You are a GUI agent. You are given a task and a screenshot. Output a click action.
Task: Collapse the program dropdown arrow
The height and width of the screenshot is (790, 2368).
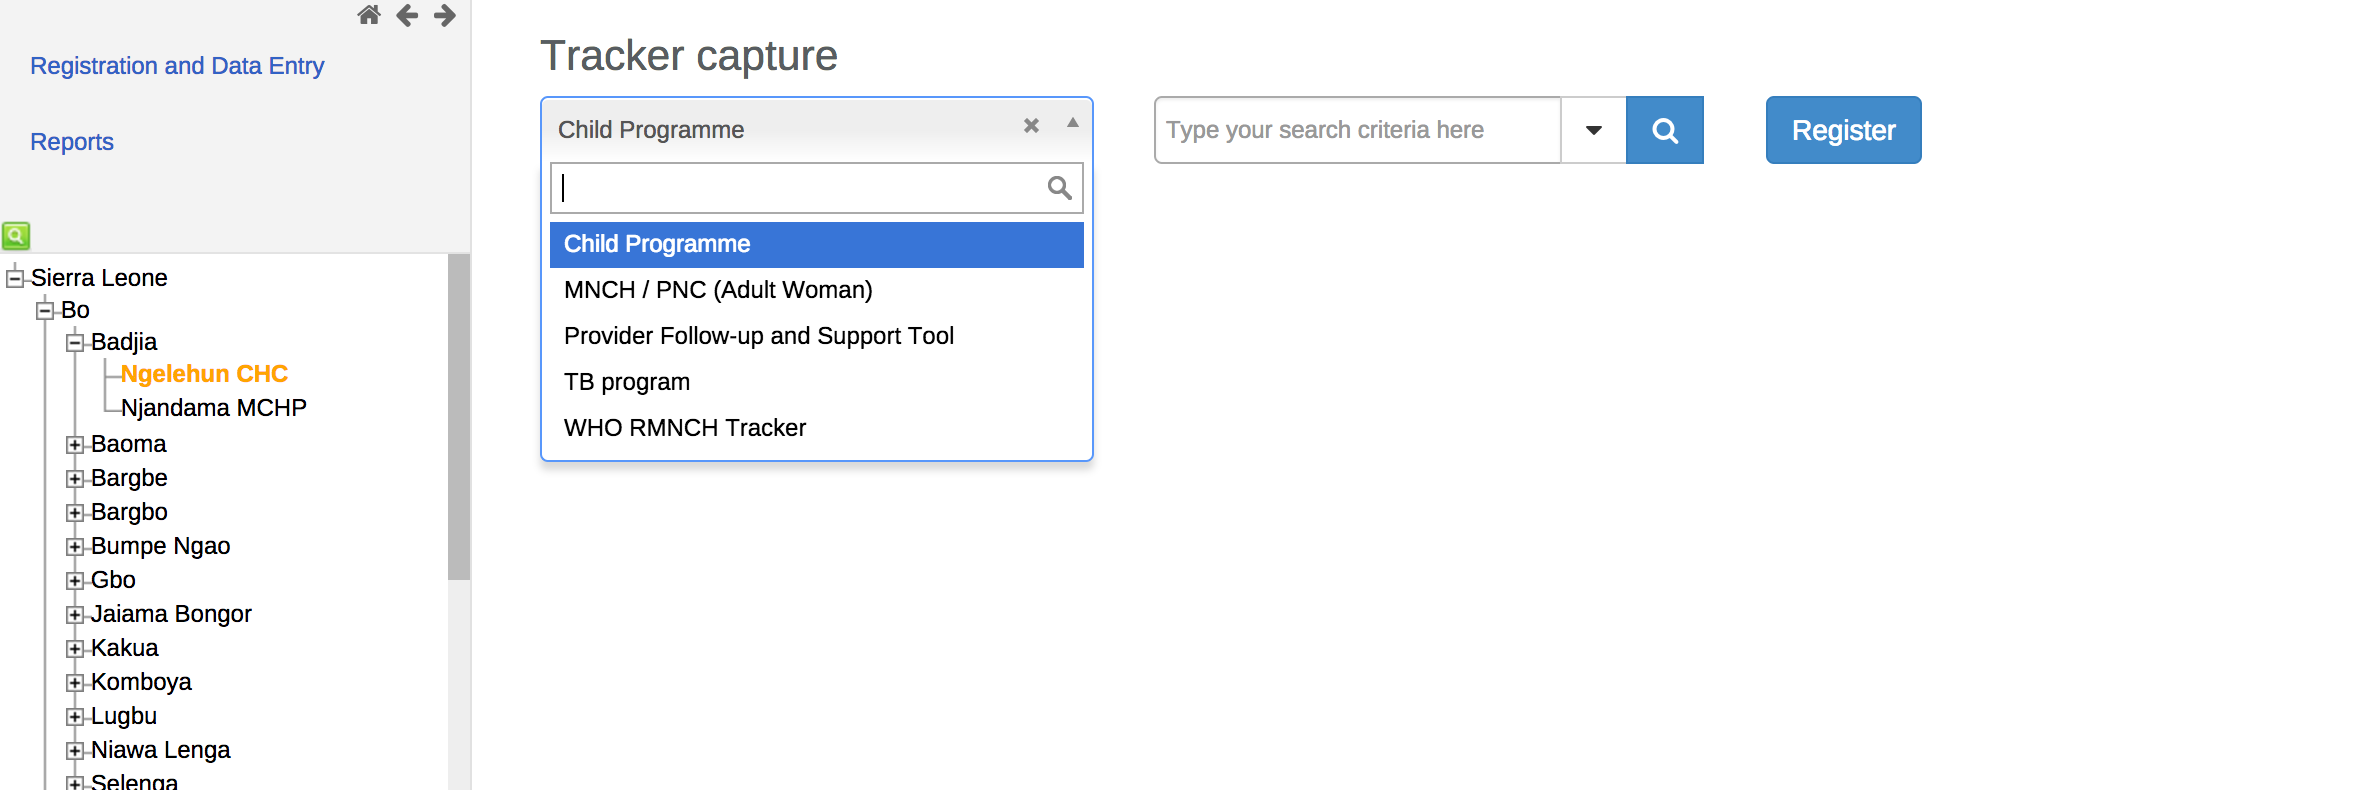(x=1072, y=124)
